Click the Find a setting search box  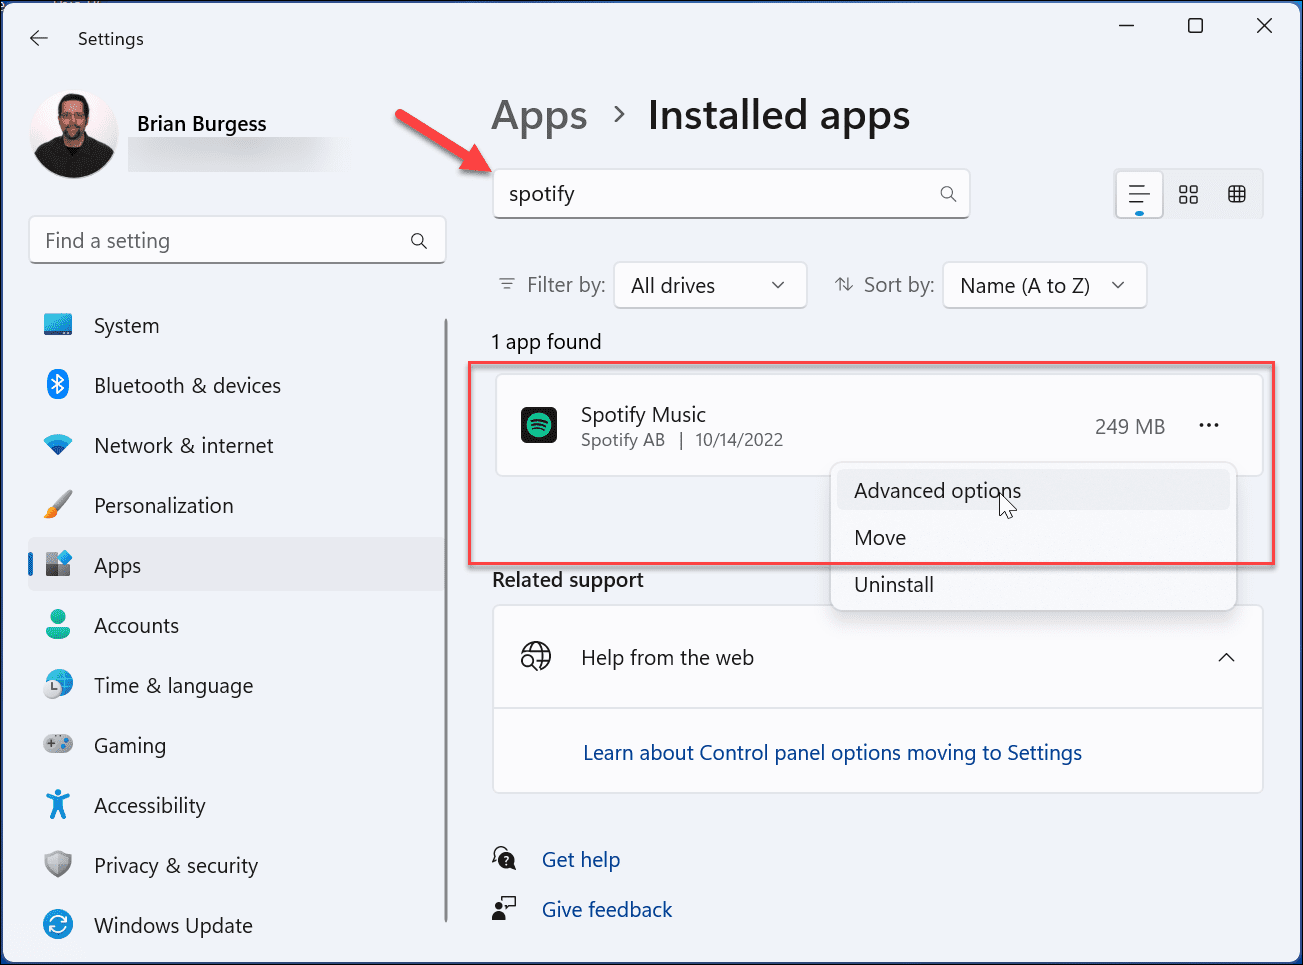coord(237,240)
